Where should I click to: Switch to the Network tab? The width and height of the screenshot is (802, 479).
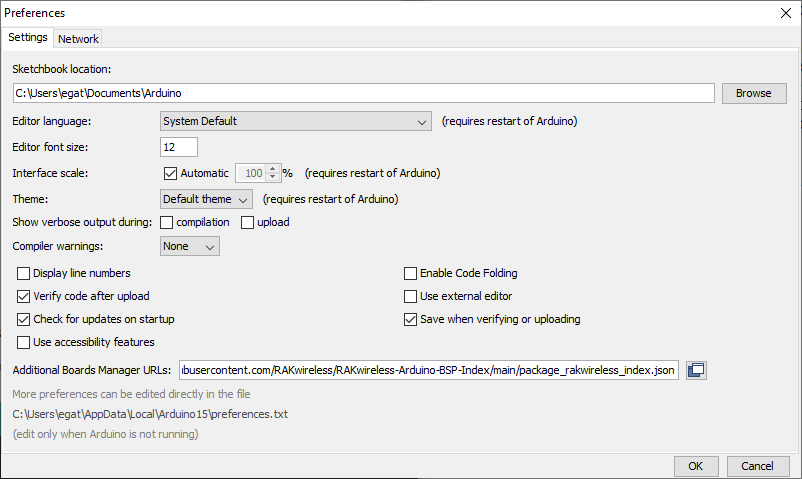click(x=78, y=39)
